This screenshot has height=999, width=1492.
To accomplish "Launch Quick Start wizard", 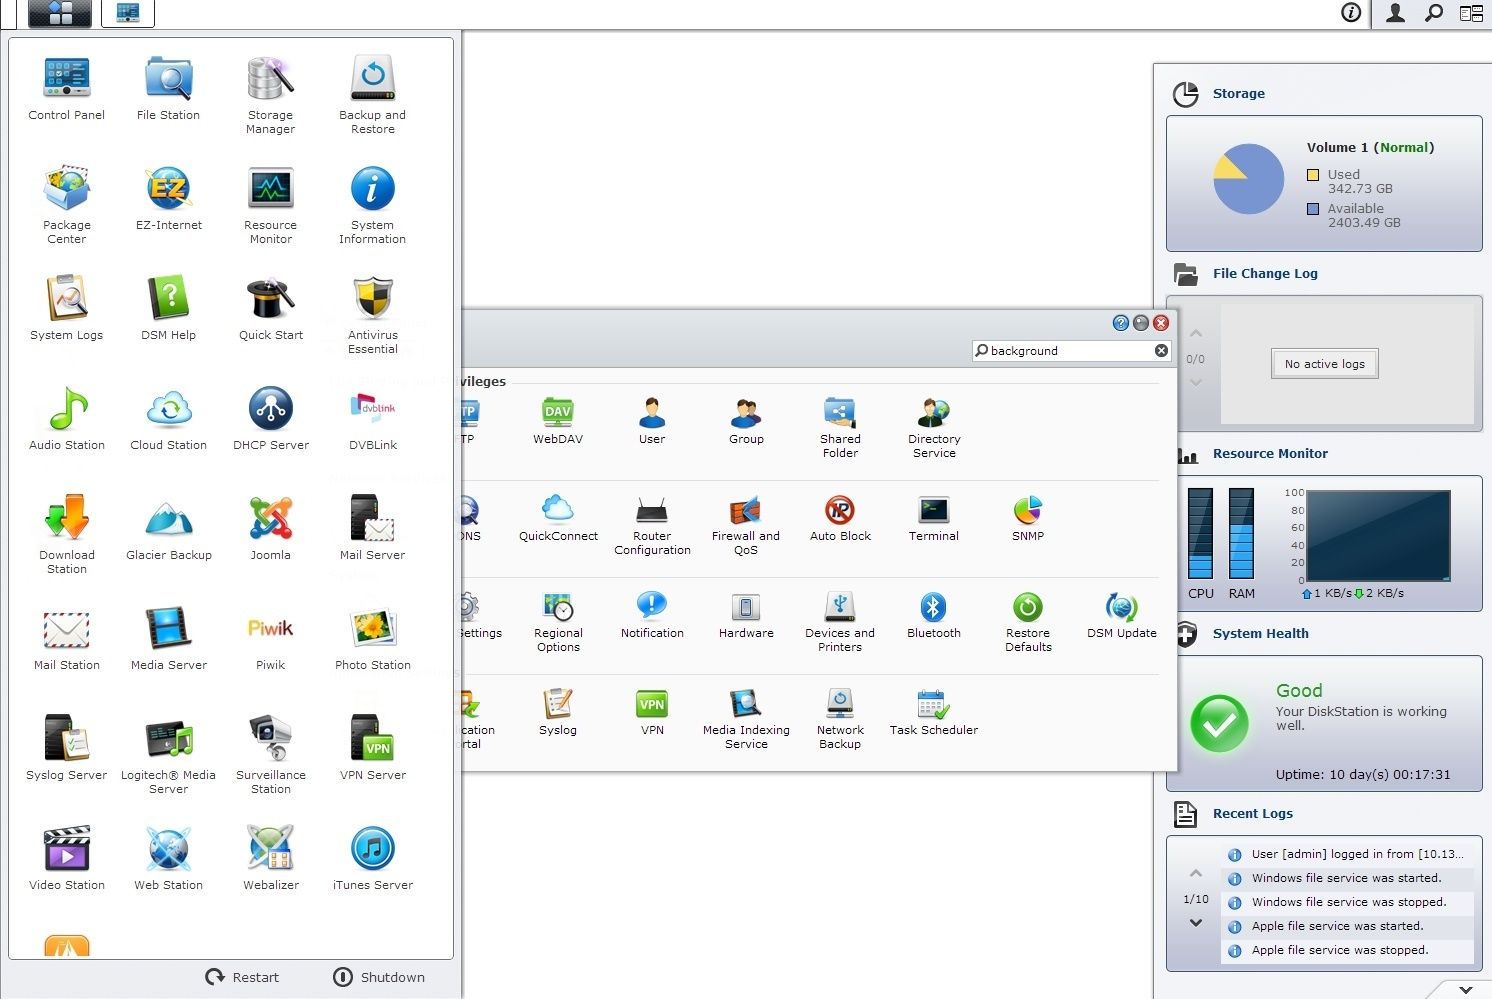I will tap(271, 308).
